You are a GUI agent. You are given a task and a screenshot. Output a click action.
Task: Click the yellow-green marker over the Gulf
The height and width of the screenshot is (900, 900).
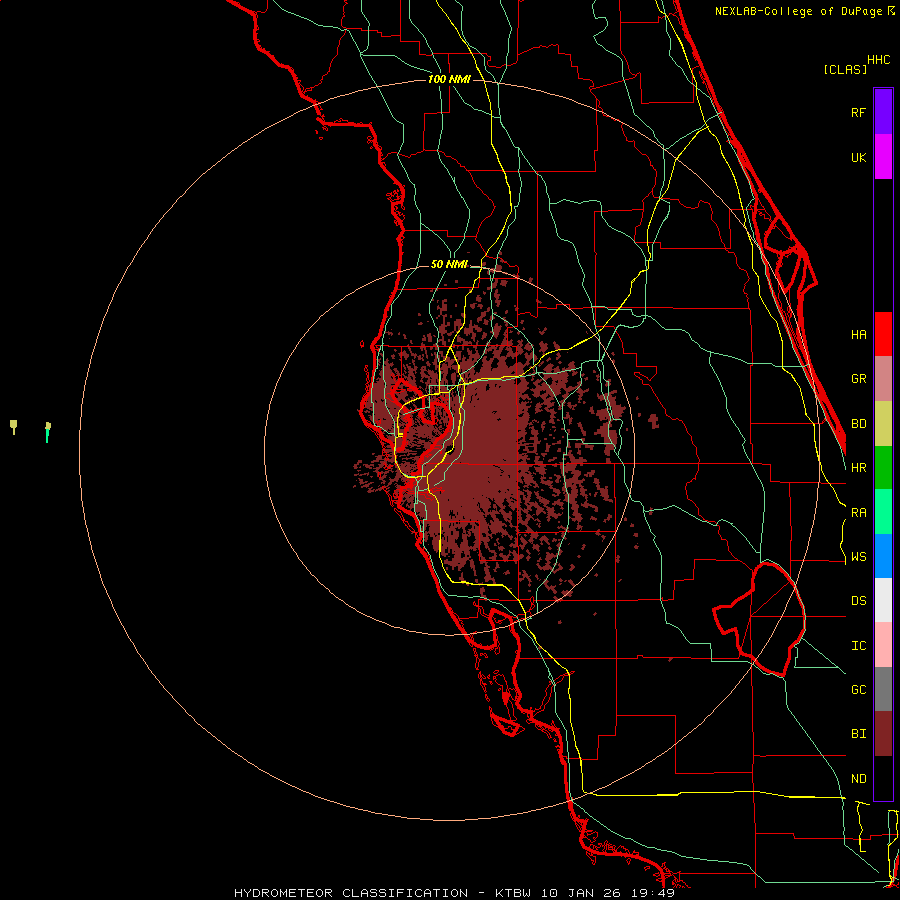[48, 432]
